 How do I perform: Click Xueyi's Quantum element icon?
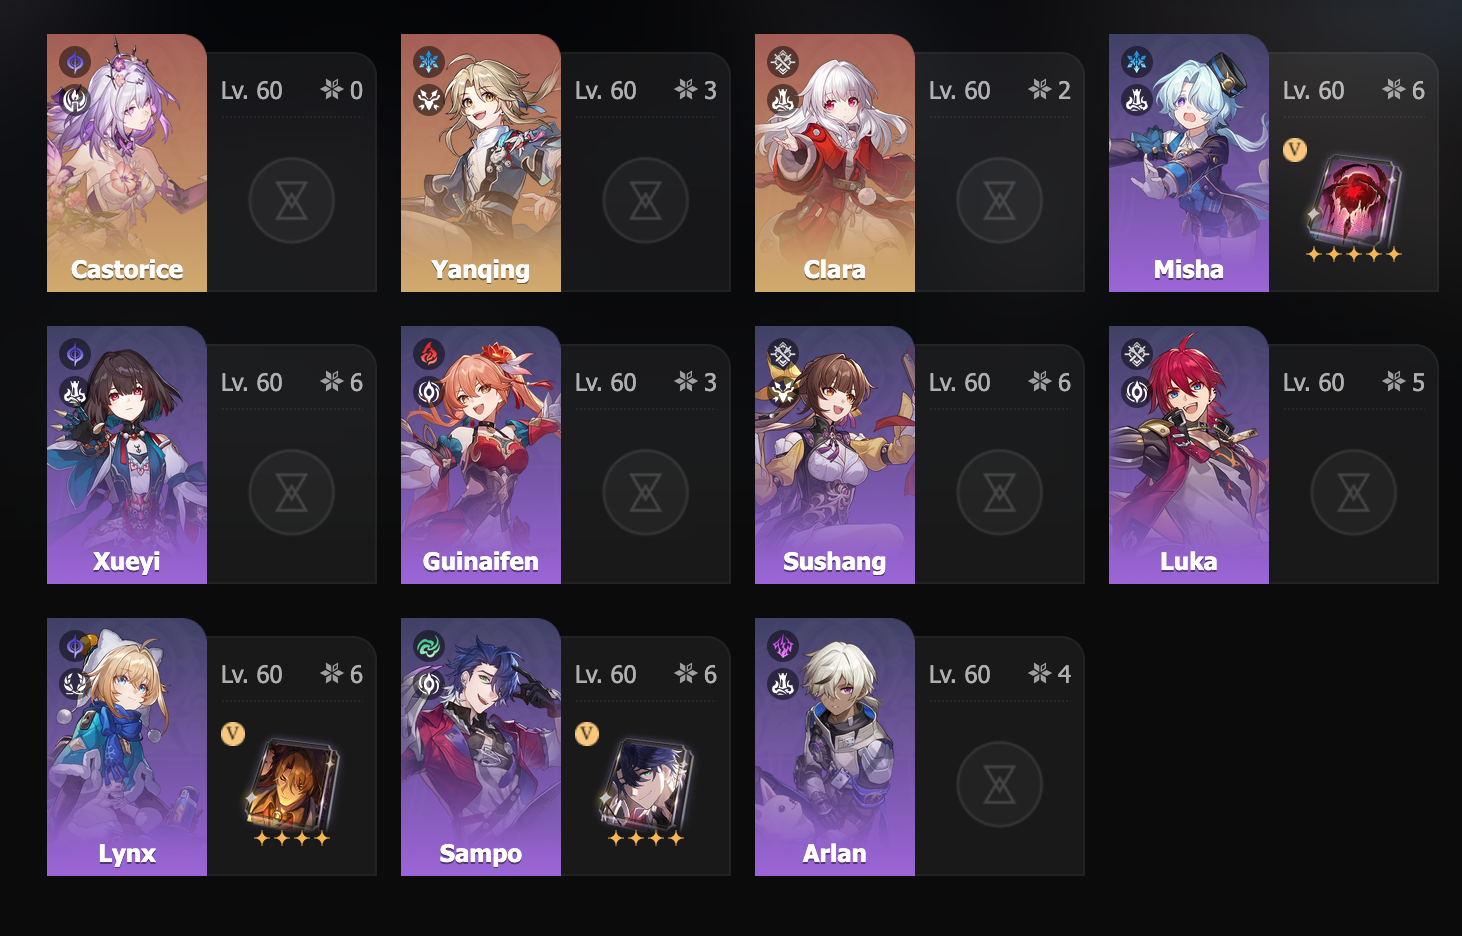tap(75, 354)
